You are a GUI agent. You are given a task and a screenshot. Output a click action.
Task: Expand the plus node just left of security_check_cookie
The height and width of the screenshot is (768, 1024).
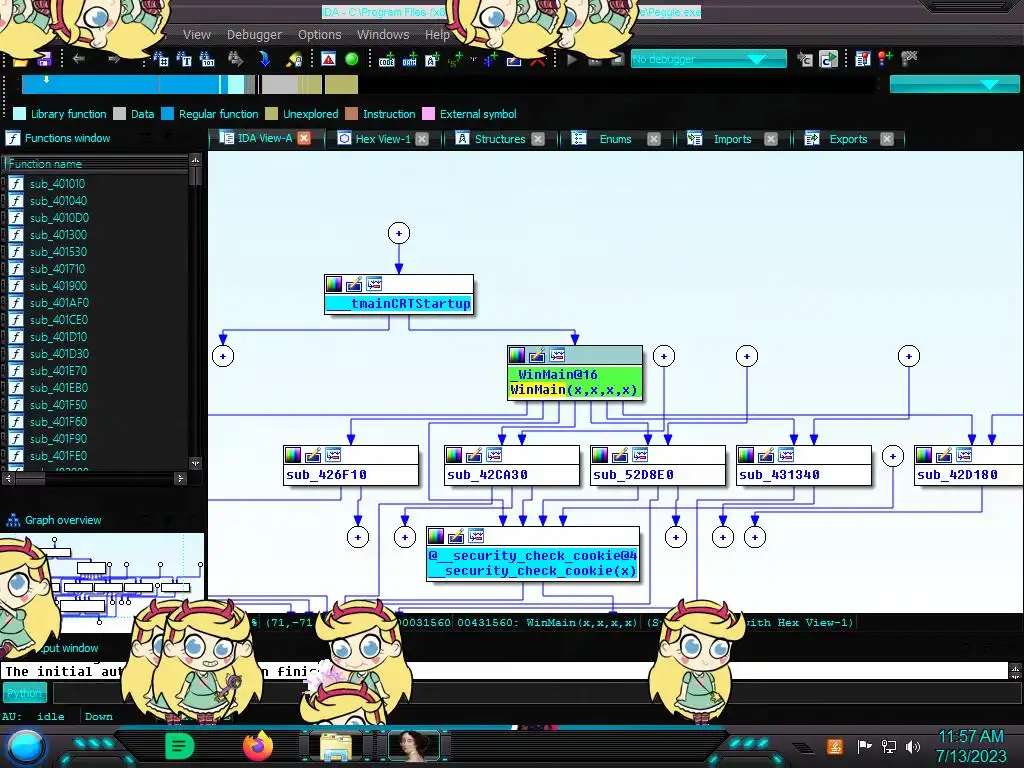tap(405, 537)
